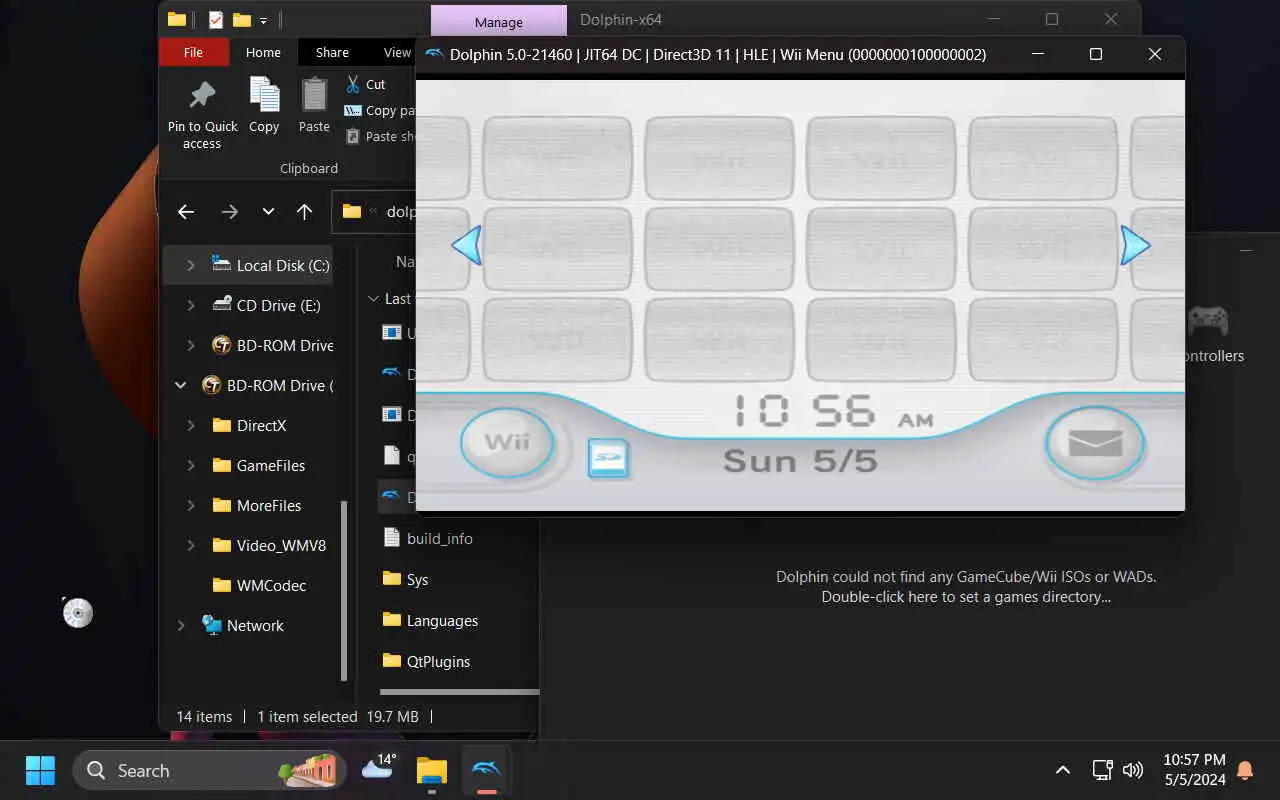Viewport: 1280px width, 800px height.
Task: Click the Cut scissors command
Action: (365, 84)
